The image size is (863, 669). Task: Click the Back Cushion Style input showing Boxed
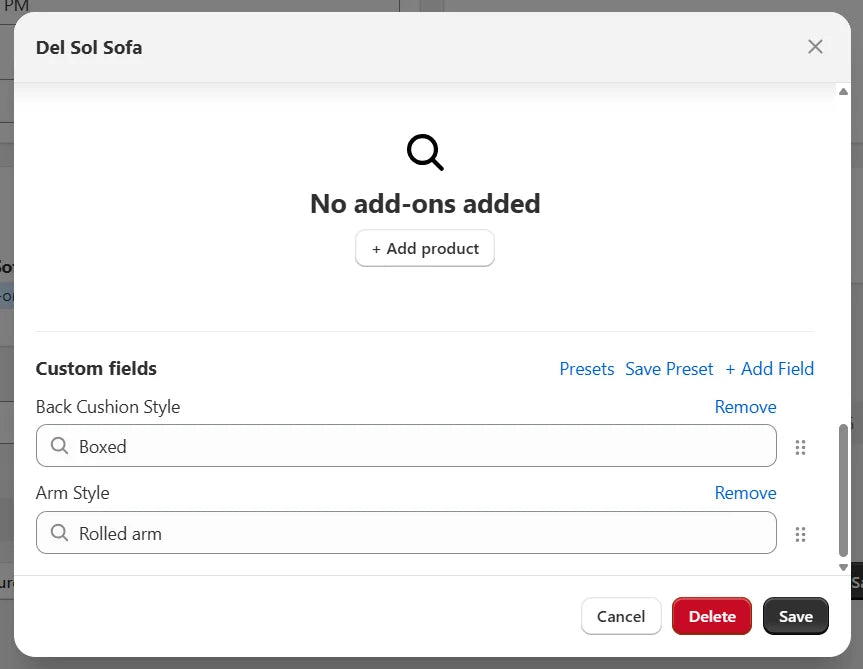coord(406,446)
